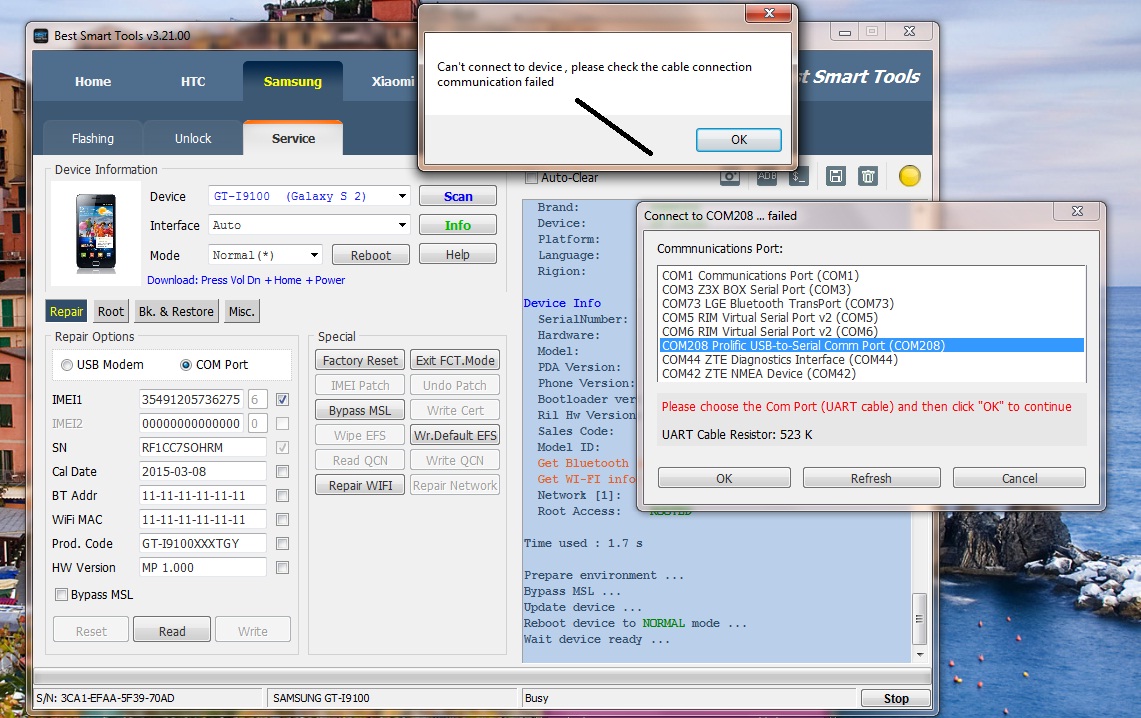Select the Misc. section tab

click(242, 311)
